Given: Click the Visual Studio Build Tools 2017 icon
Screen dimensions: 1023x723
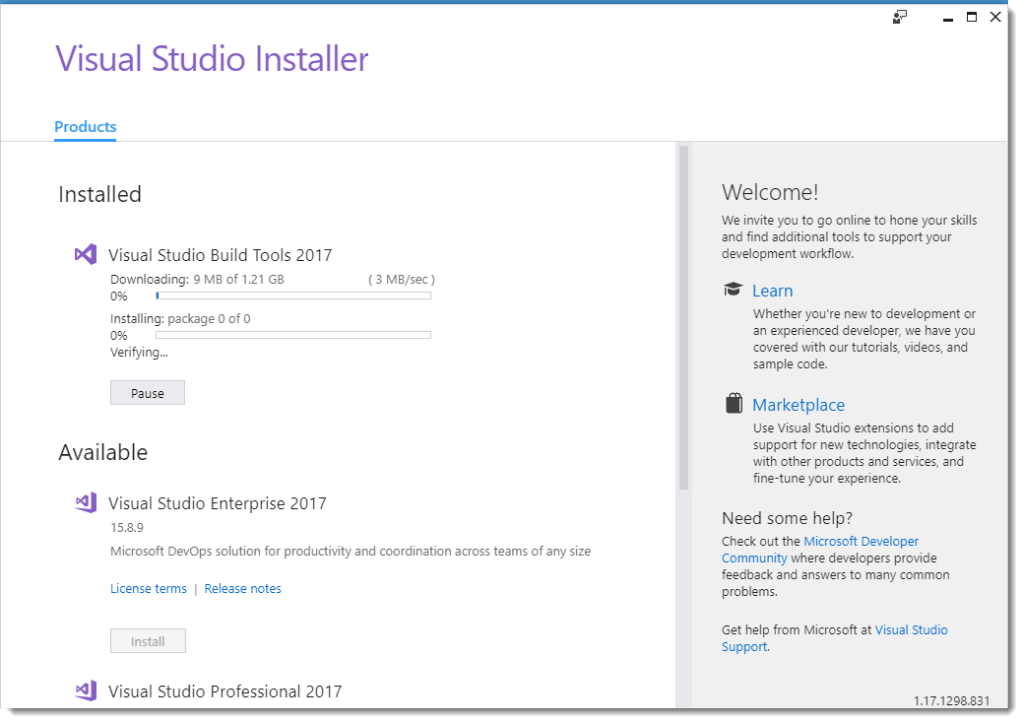Looking at the screenshot, I should [x=86, y=255].
